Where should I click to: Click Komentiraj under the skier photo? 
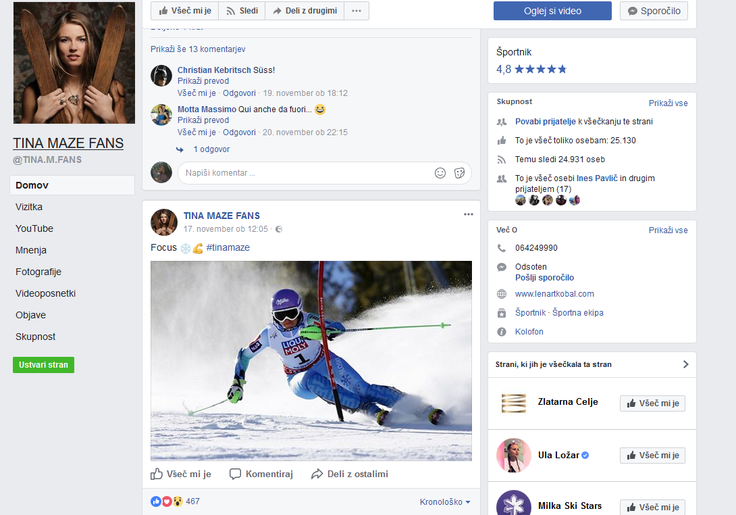click(x=261, y=474)
